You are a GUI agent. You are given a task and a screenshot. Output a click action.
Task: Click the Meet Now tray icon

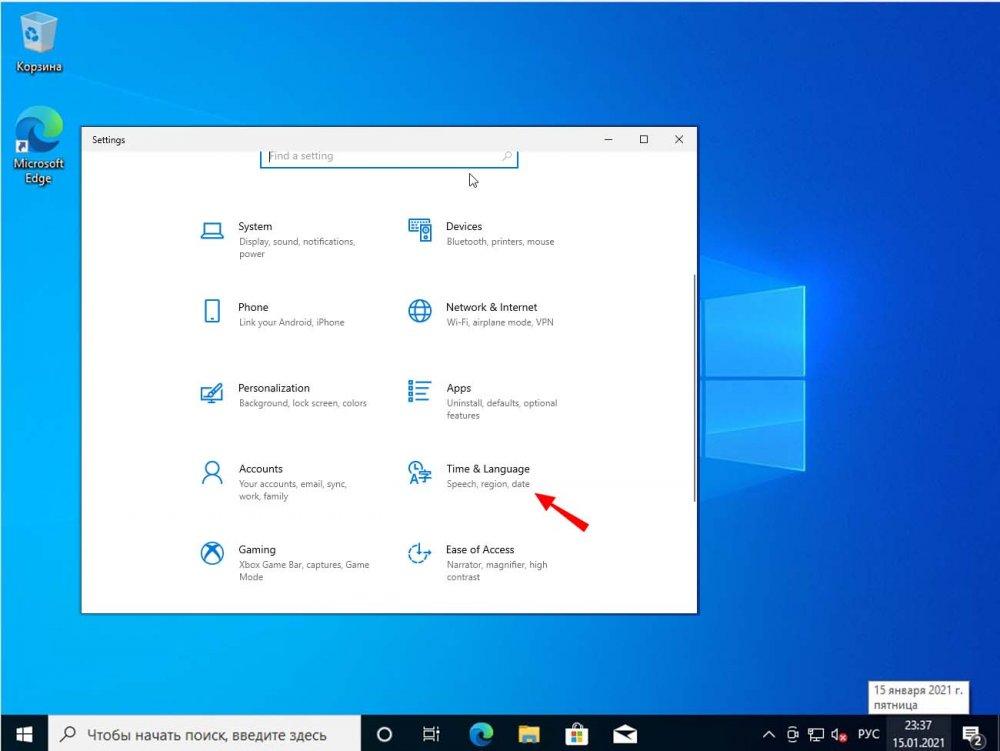coord(793,734)
